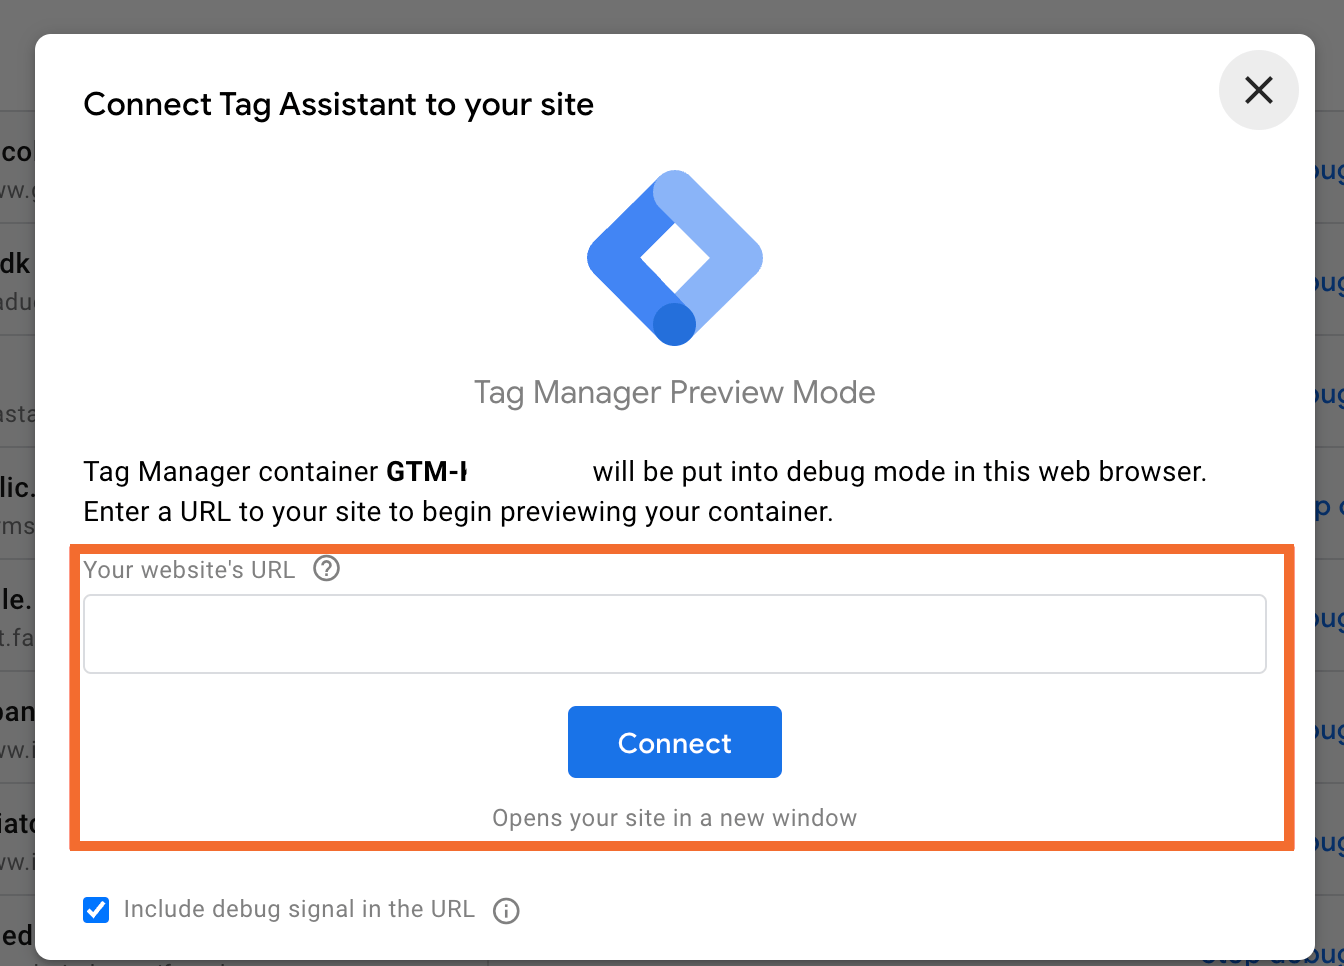Select the bold GTM container ID text
Viewport: 1344px width, 966px height.
tap(427, 471)
